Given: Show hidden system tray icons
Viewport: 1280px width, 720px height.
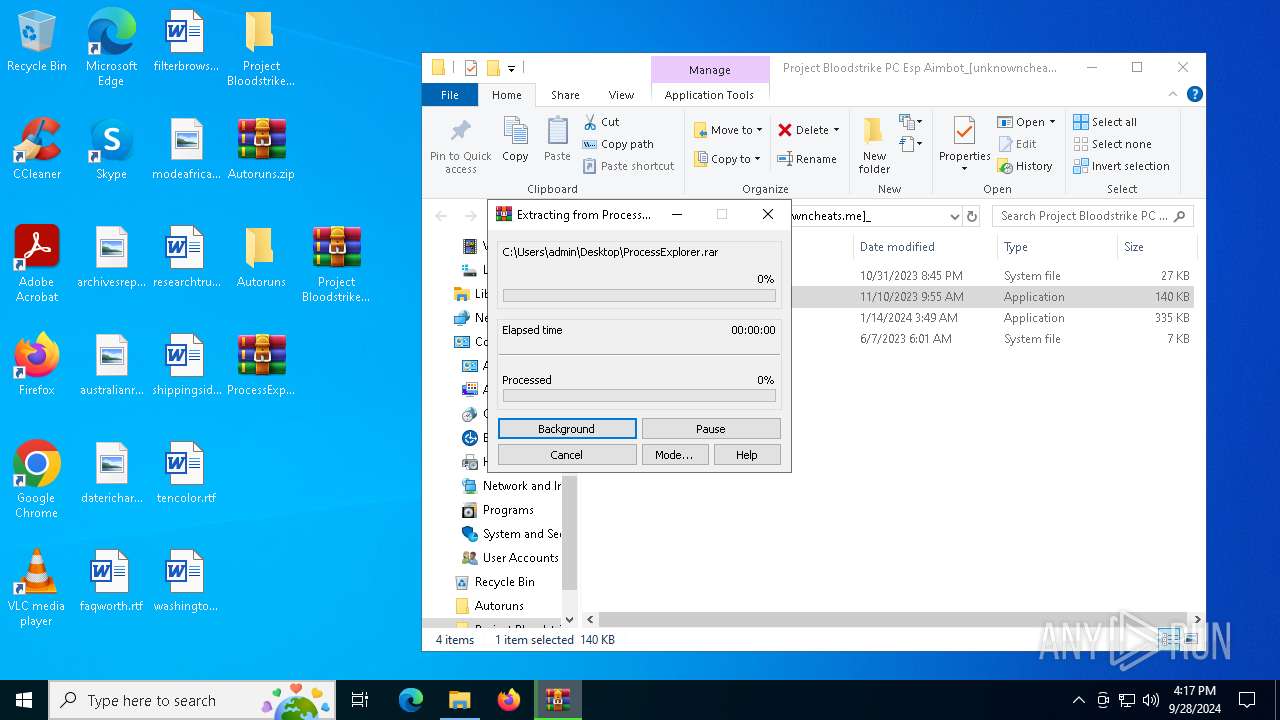Looking at the screenshot, I should pos(1078,700).
